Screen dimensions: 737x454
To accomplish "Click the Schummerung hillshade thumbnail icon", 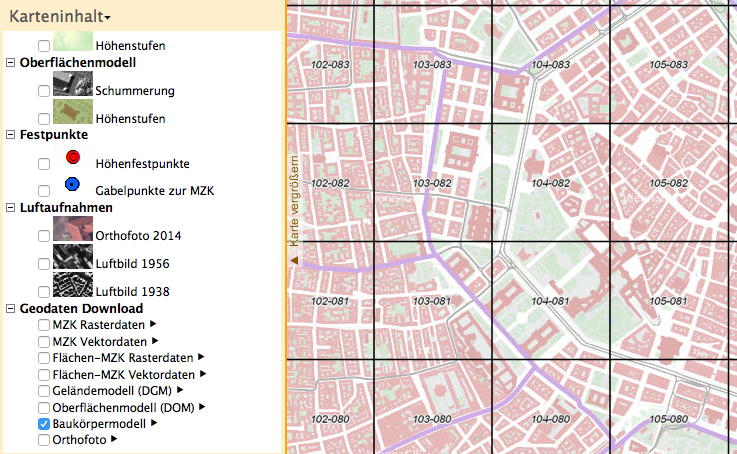I will (72, 85).
